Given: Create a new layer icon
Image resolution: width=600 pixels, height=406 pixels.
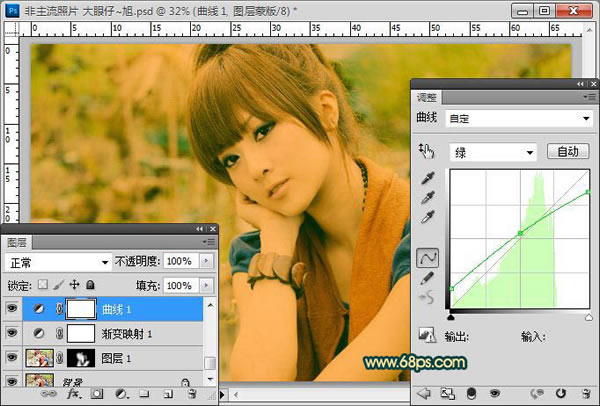Looking at the screenshot, I should pyautogui.click(x=168, y=393).
